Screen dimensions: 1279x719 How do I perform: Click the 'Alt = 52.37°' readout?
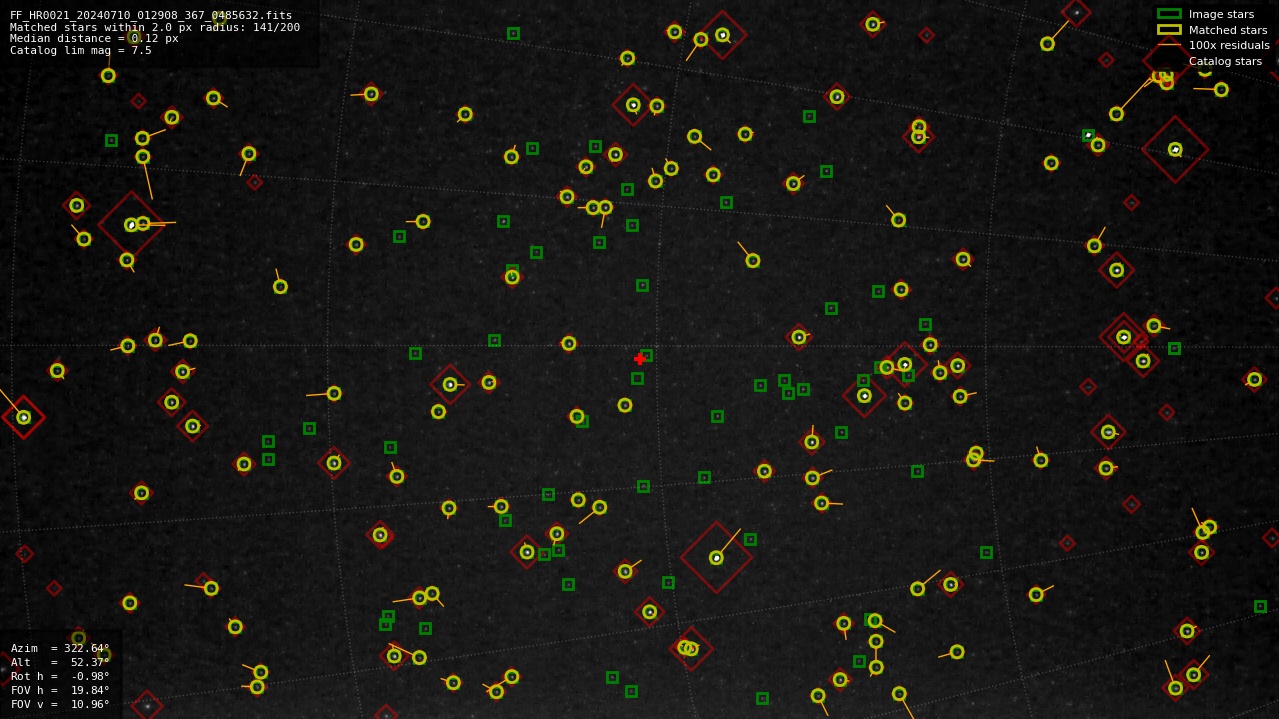[60, 662]
